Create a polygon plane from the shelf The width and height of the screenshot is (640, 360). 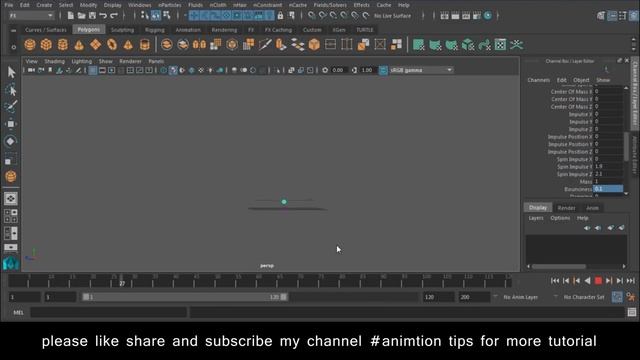[x=96, y=44]
